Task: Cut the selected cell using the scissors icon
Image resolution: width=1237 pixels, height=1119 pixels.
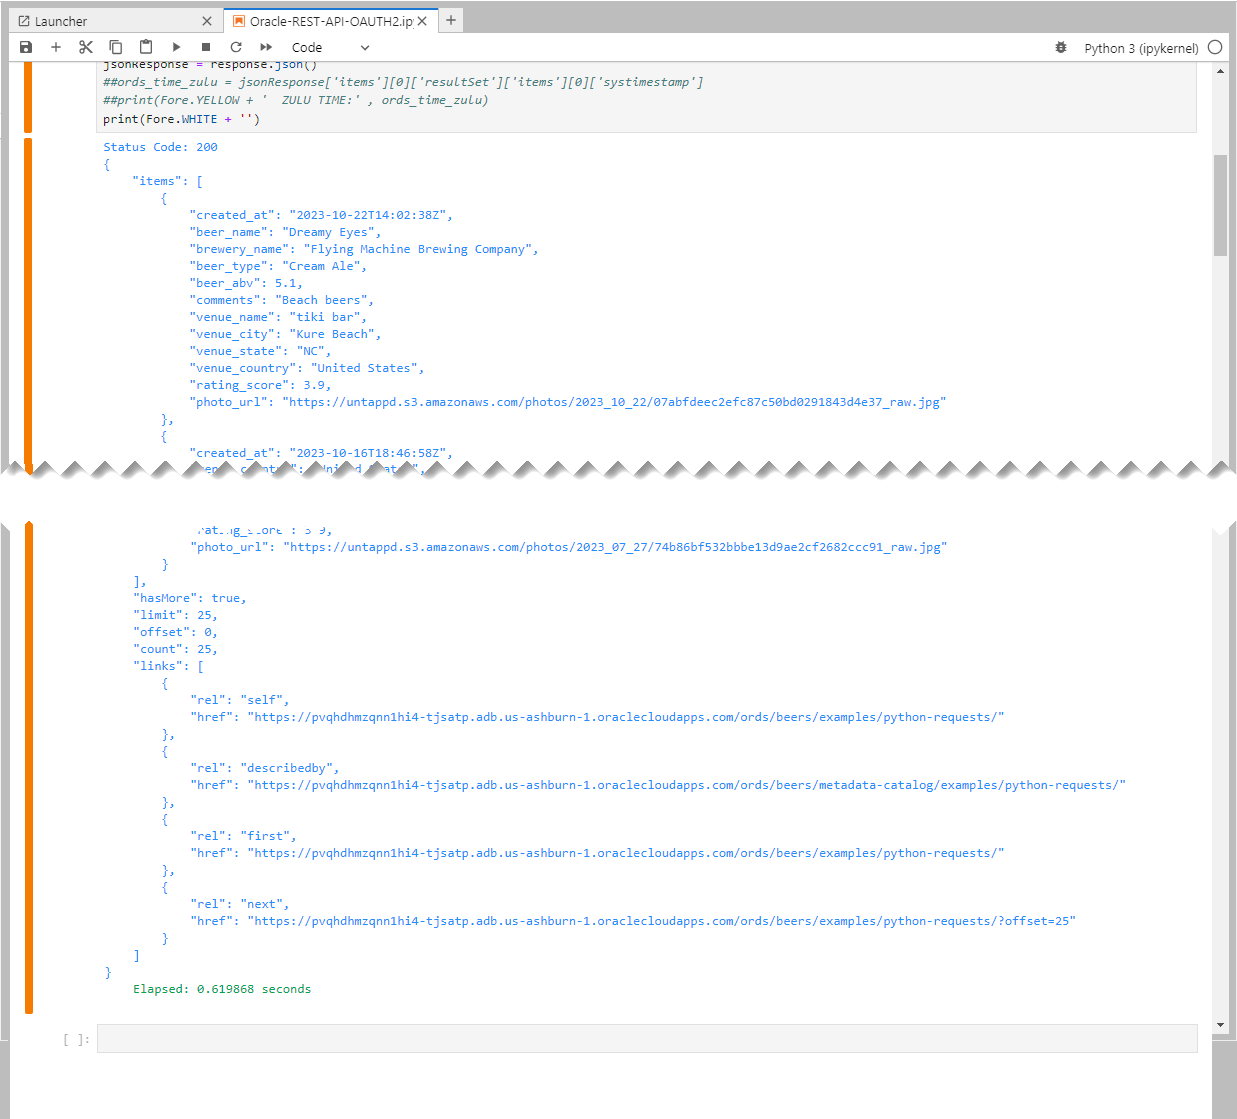Action: pos(86,47)
